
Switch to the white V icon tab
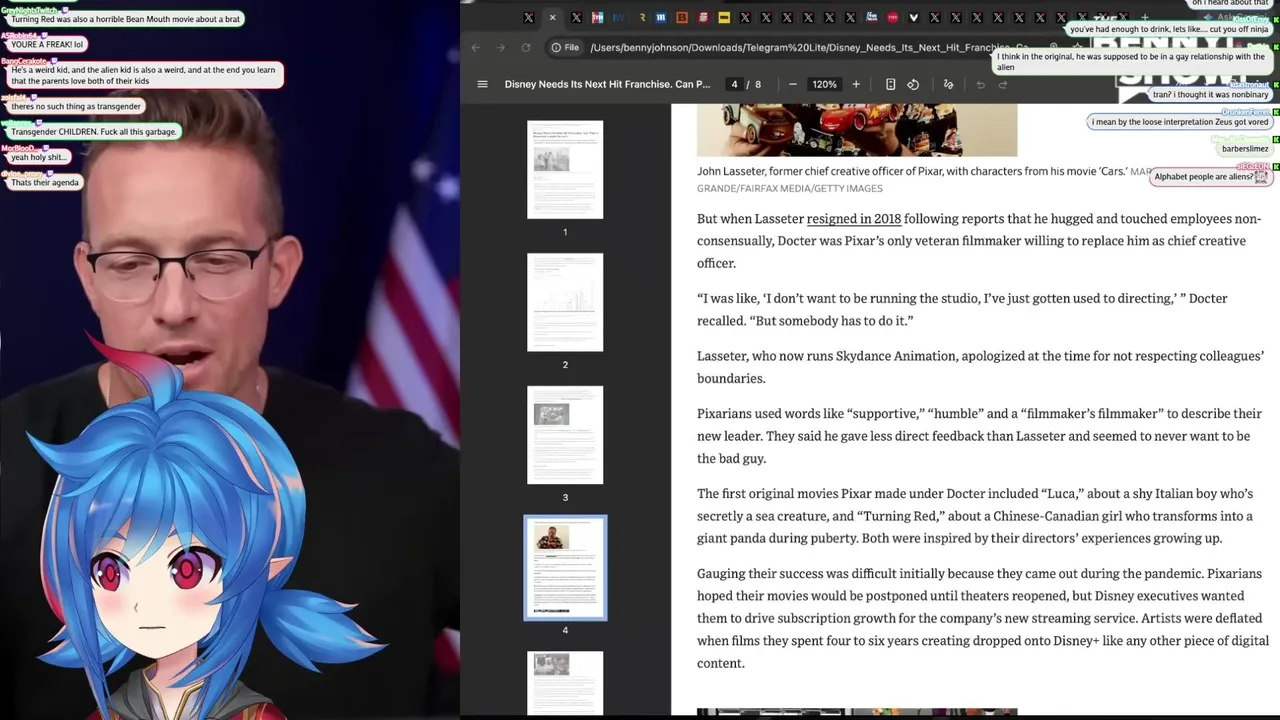(x=914, y=17)
